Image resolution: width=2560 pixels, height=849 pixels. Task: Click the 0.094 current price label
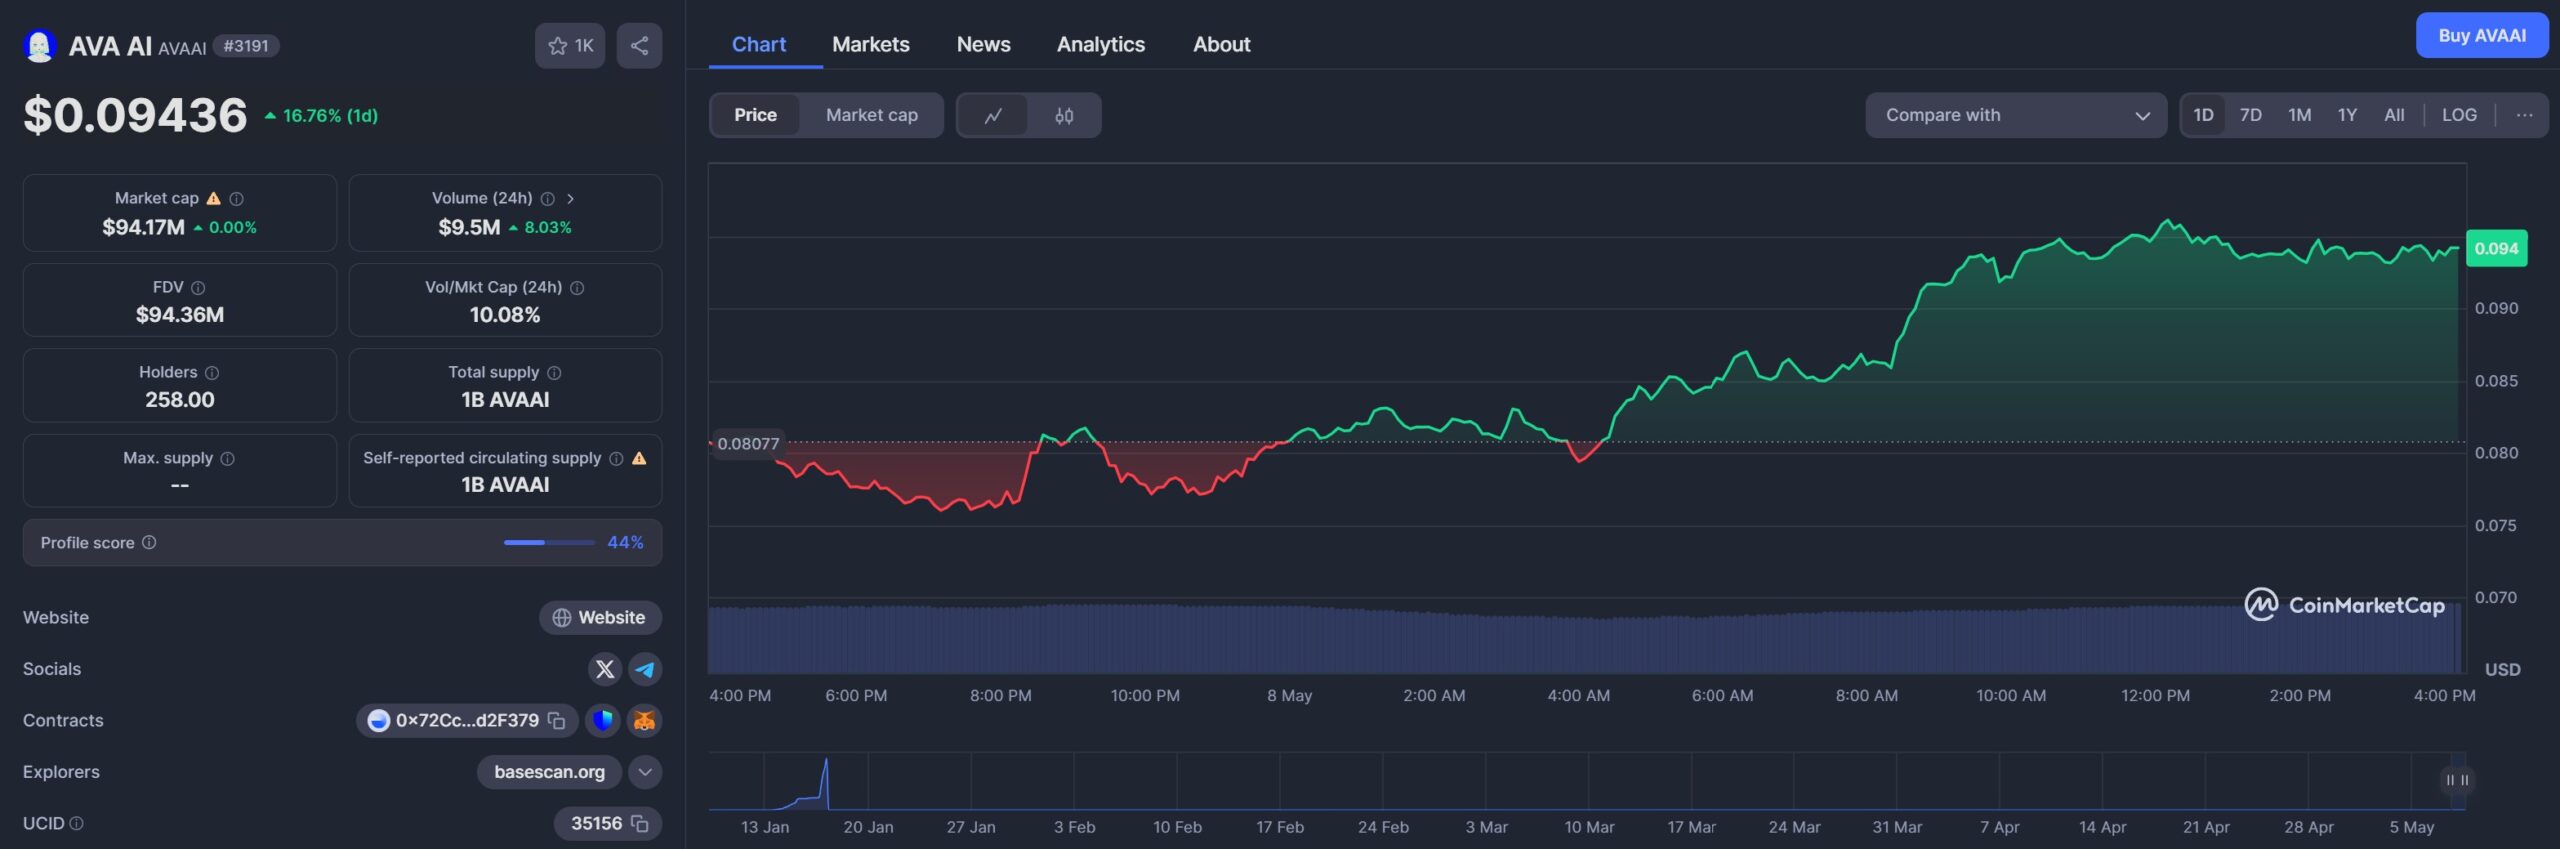[2496, 249]
